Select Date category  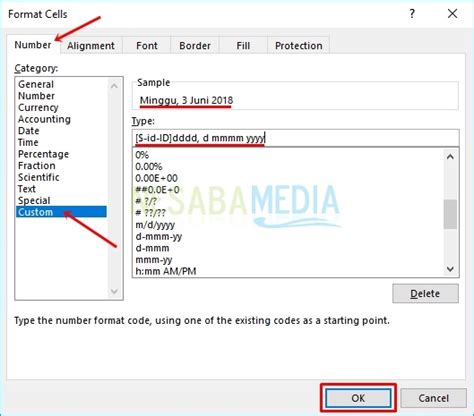(x=61, y=131)
